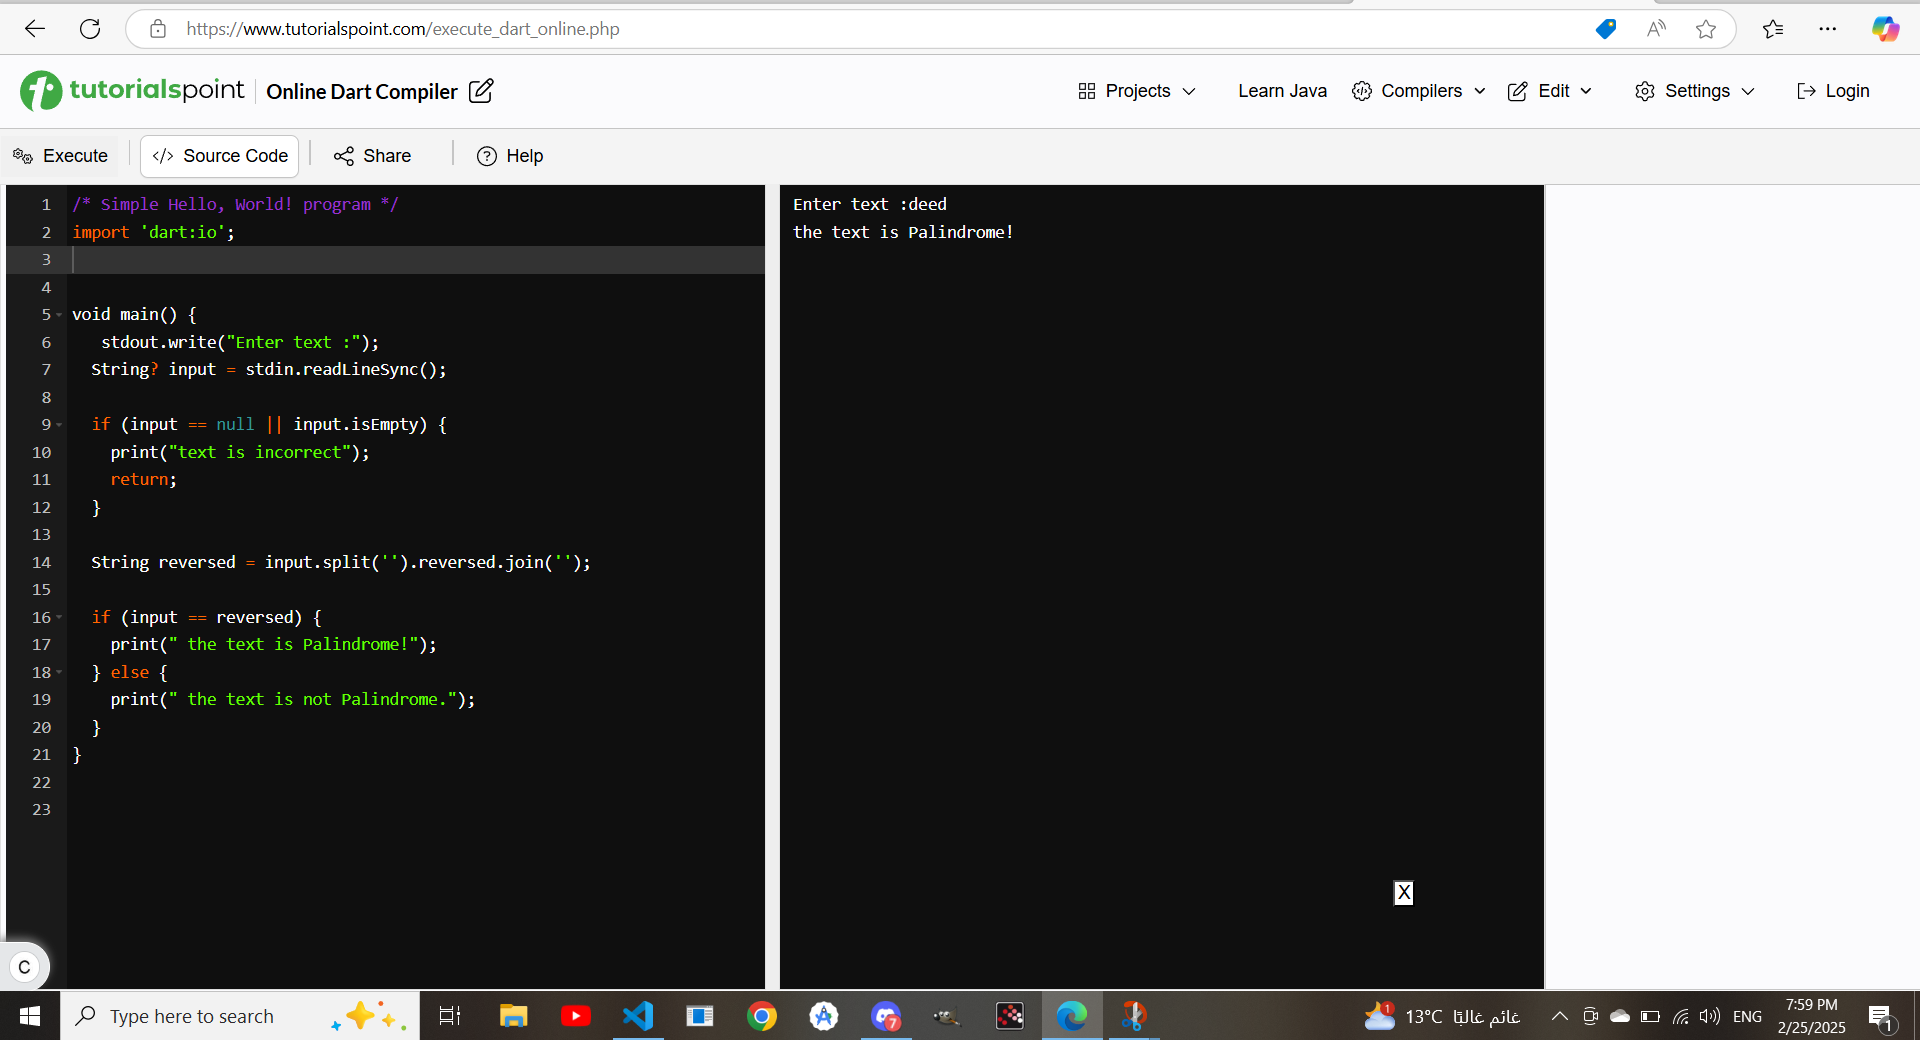Viewport: 1920px width, 1040px height.
Task: Click the tutorialspoint logo
Action: point(132,91)
